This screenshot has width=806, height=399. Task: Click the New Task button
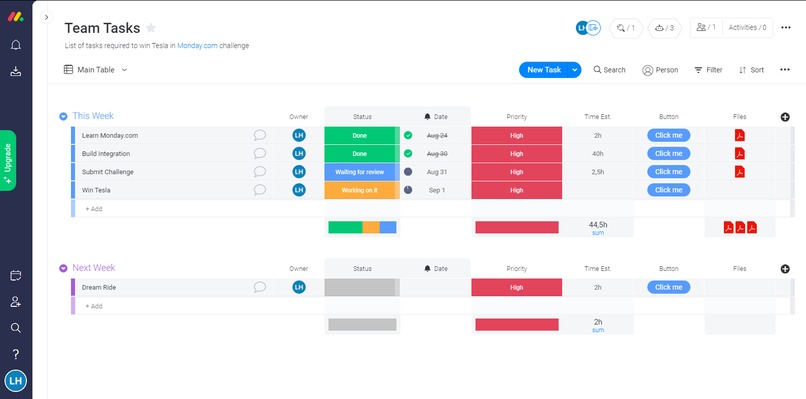point(543,70)
